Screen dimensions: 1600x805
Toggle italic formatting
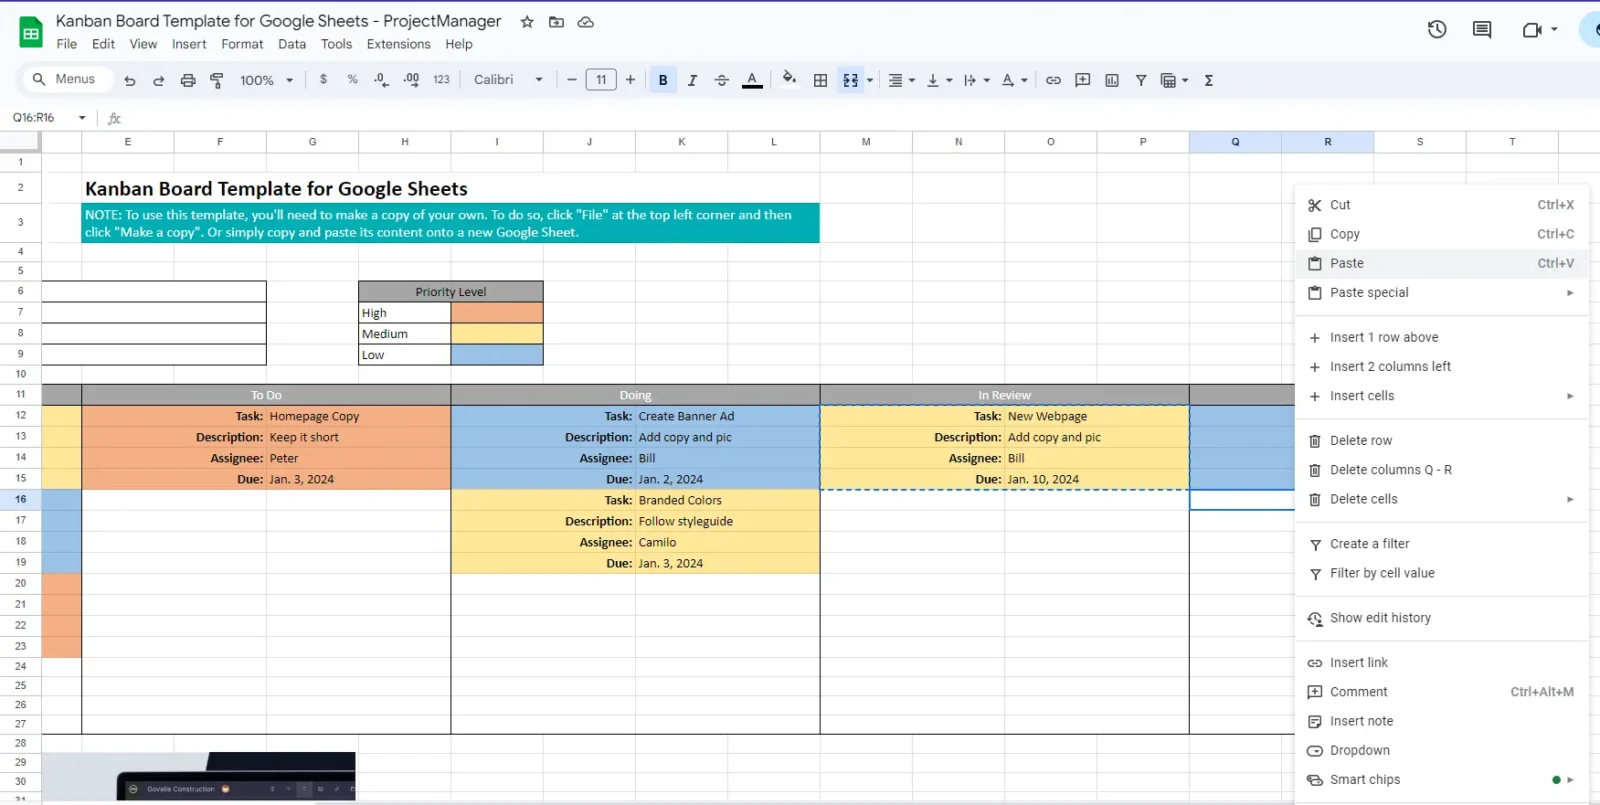pyautogui.click(x=692, y=80)
